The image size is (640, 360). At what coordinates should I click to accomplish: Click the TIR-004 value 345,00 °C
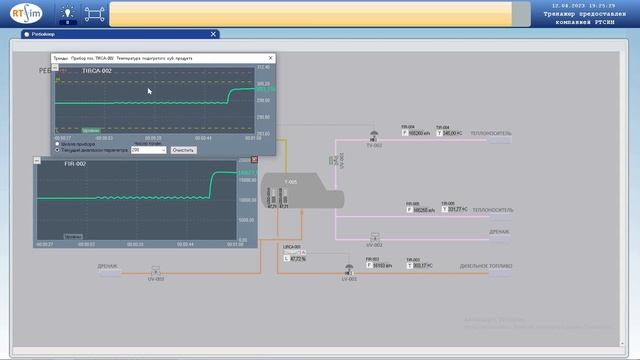click(x=453, y=133)
